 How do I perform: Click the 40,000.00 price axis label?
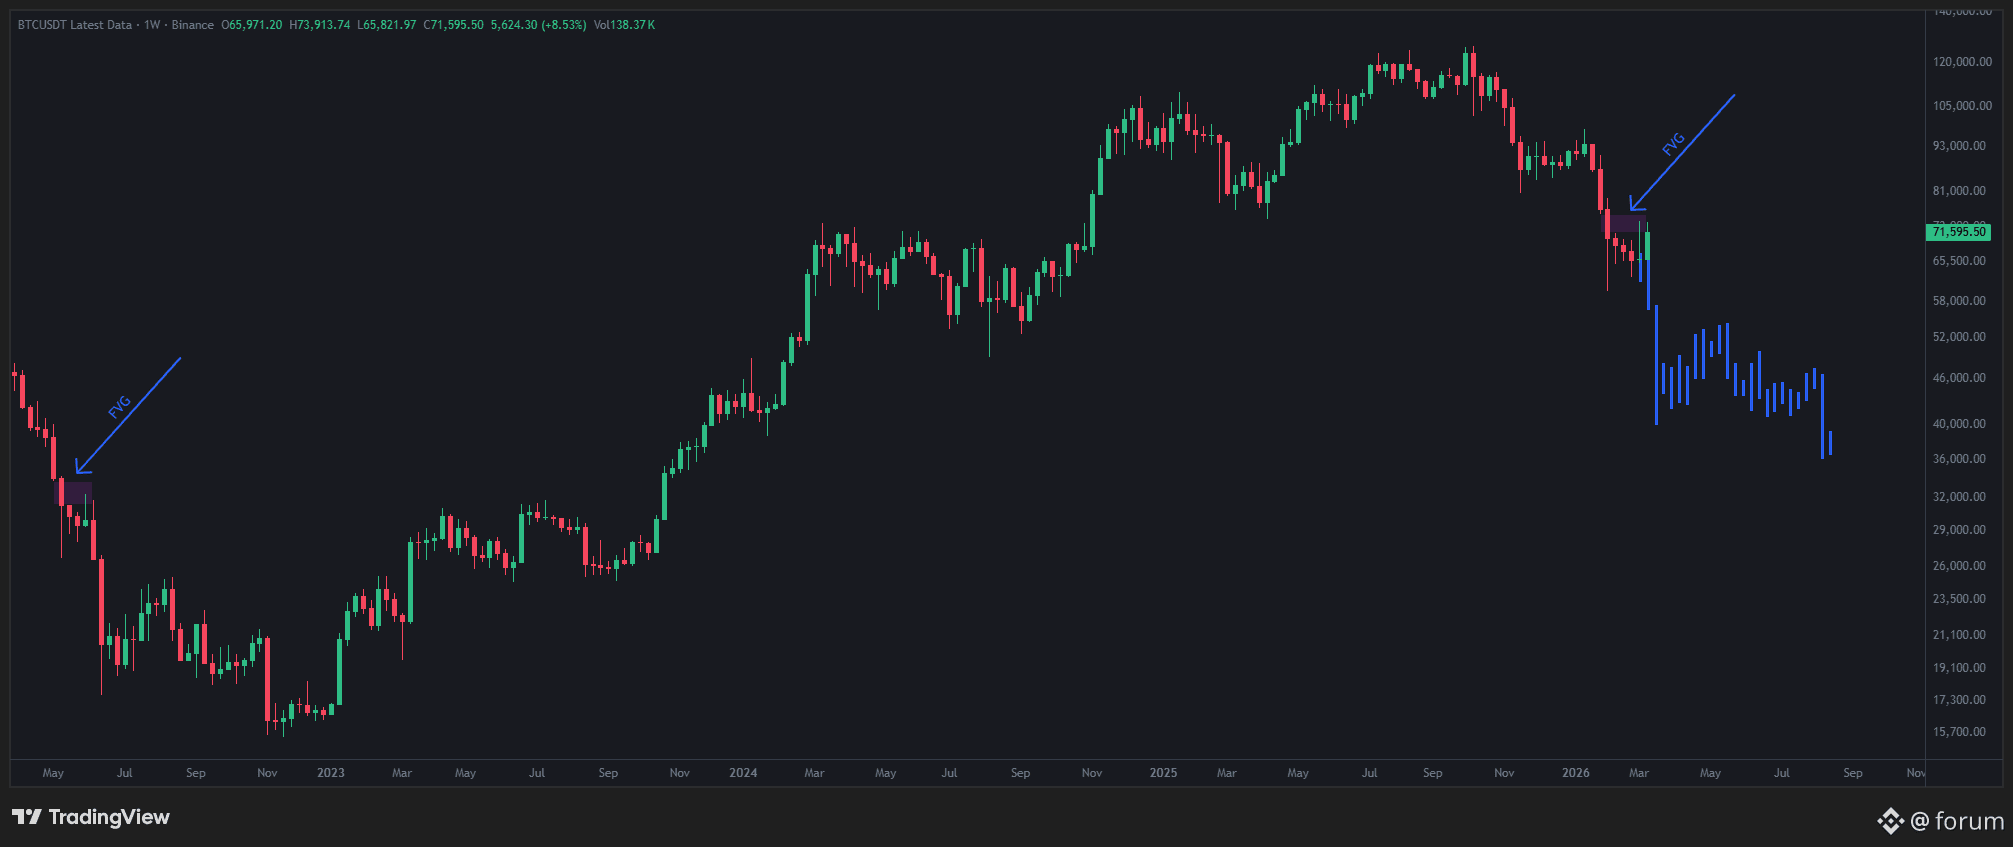tap(1959, 424)
